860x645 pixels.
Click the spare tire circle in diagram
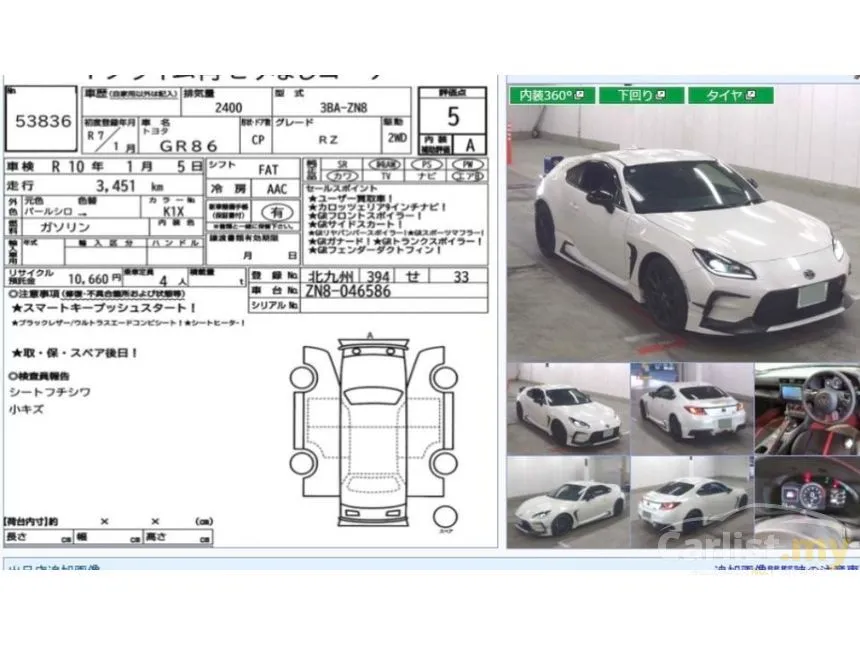click(445, 517)
